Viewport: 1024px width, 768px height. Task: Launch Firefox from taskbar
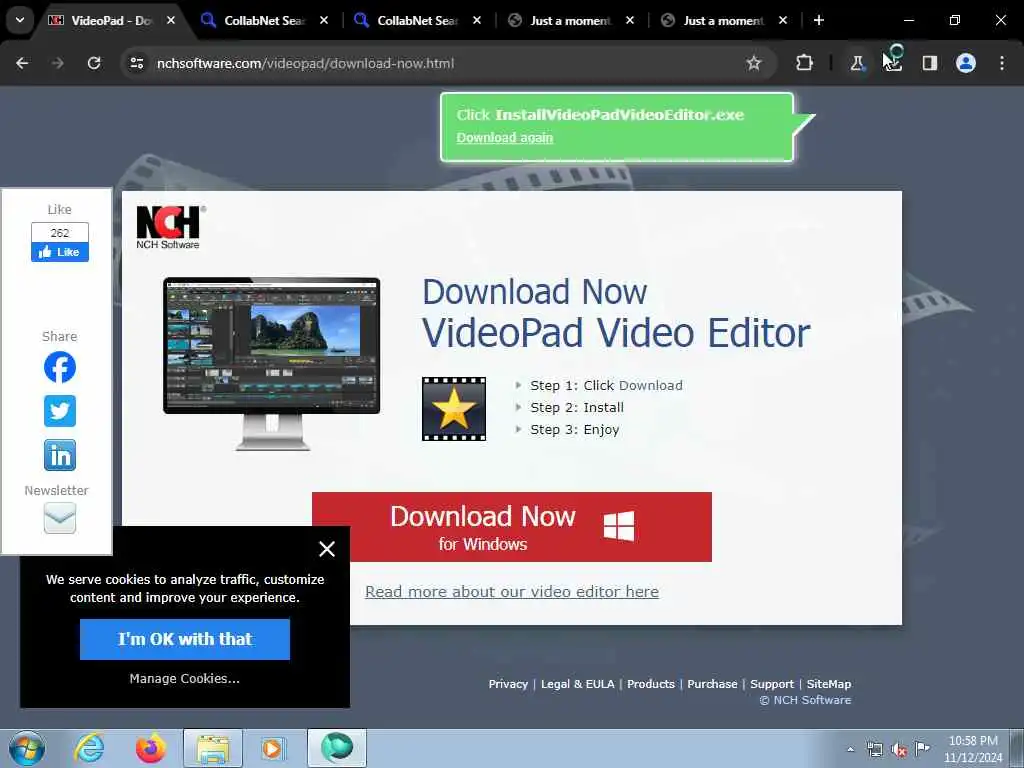[151, 748]
